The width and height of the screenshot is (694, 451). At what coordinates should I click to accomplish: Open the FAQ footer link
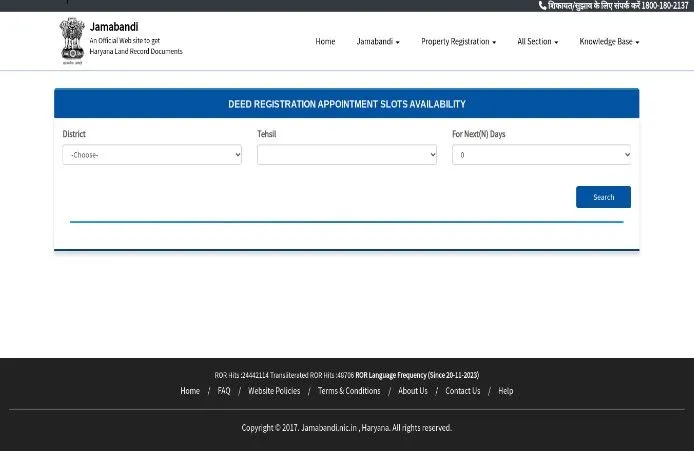pos(224,391)
